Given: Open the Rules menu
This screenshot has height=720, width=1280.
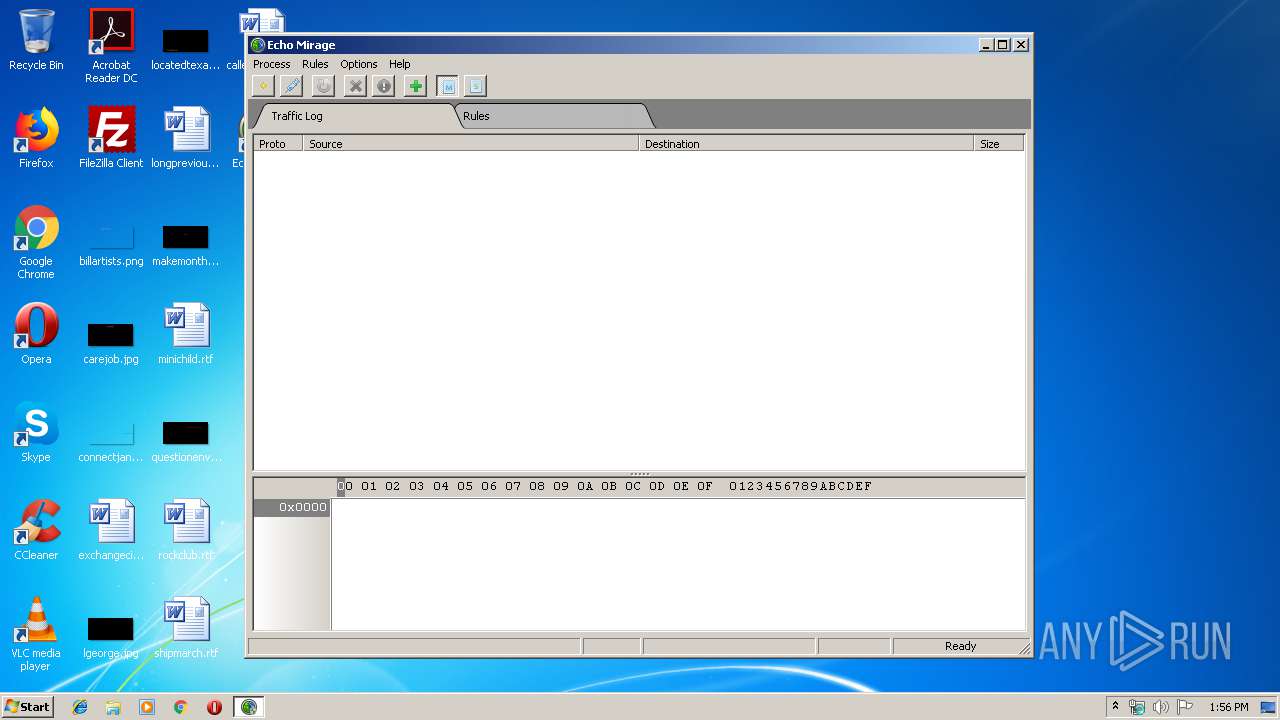Looking at the screenshot, I should [x=315, y=64].
